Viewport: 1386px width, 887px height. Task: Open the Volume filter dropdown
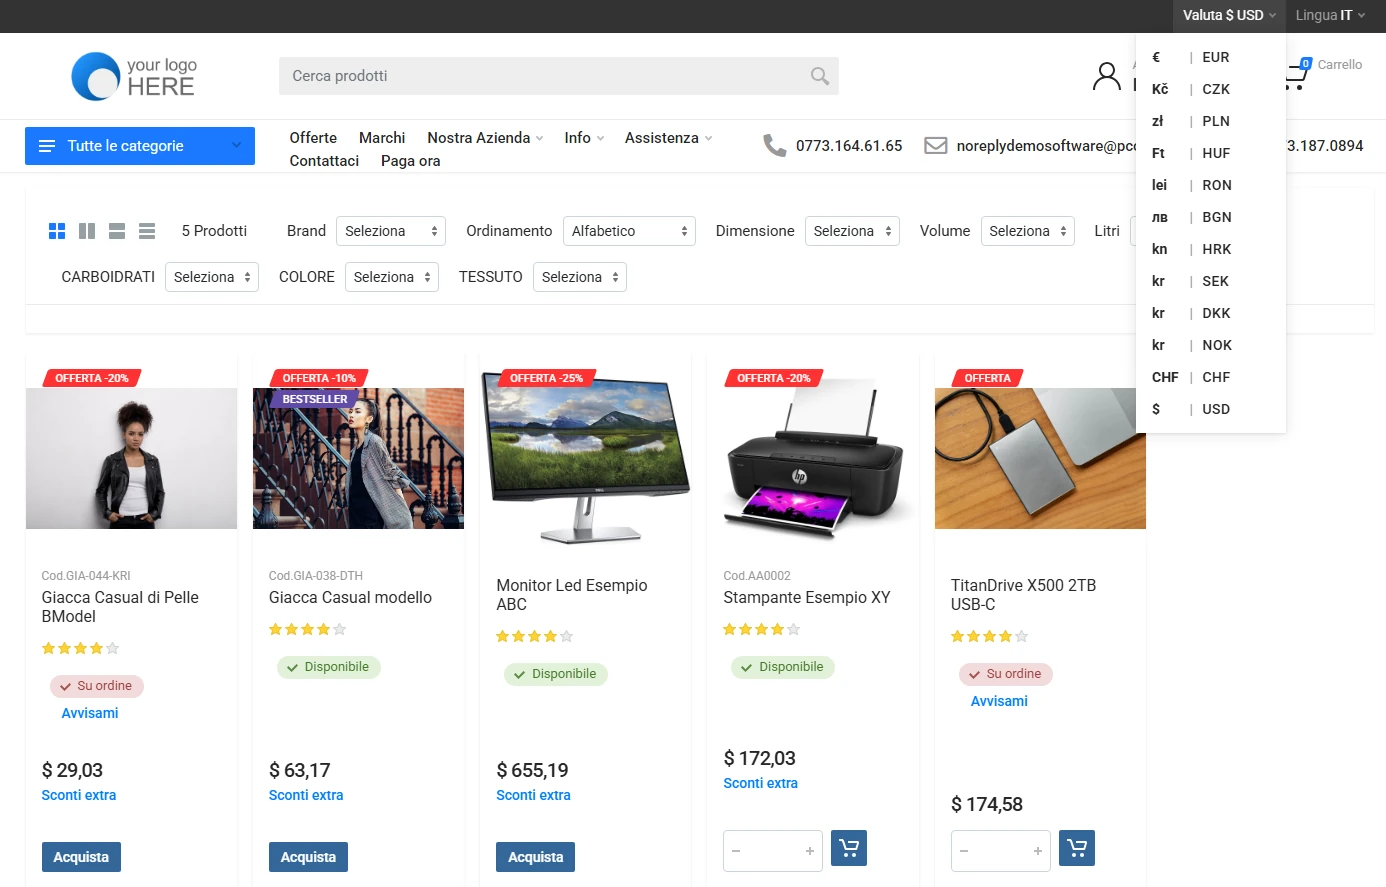(1028, 231)
